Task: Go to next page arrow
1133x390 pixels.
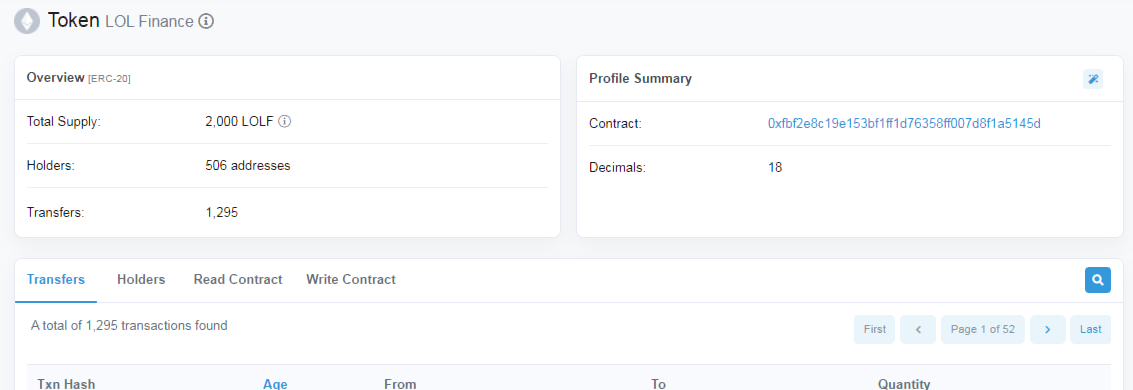Action: [1048, 329]
